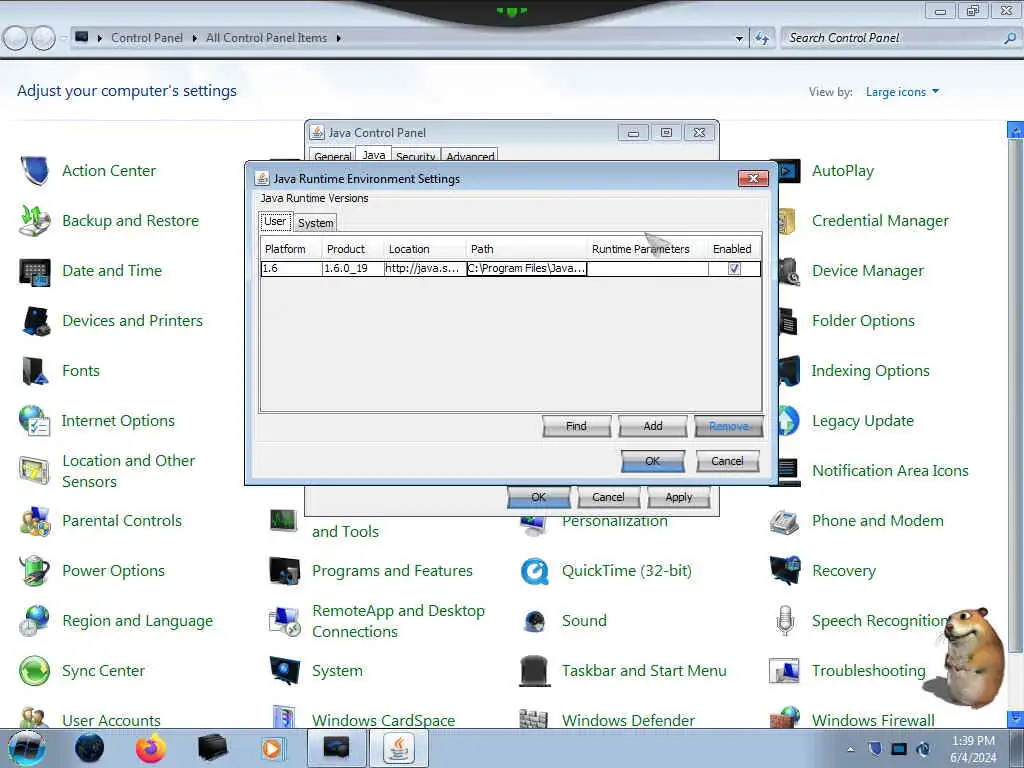This screenshot has width=1024, height=768.
Task: Click the Windows Start orb button
Action: tap(27, 748)
